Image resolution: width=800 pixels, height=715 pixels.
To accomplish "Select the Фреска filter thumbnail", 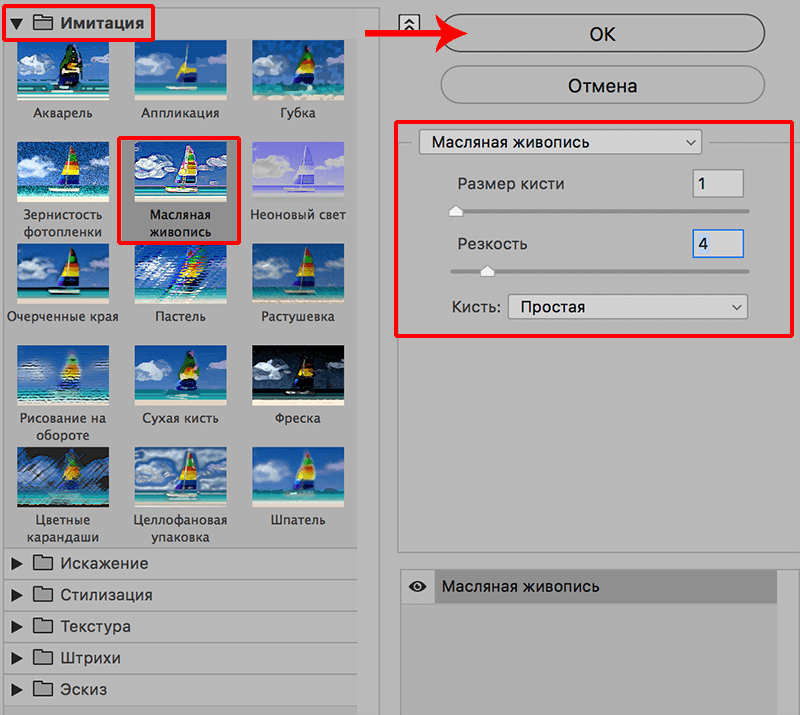I will (x=297, y=375).
